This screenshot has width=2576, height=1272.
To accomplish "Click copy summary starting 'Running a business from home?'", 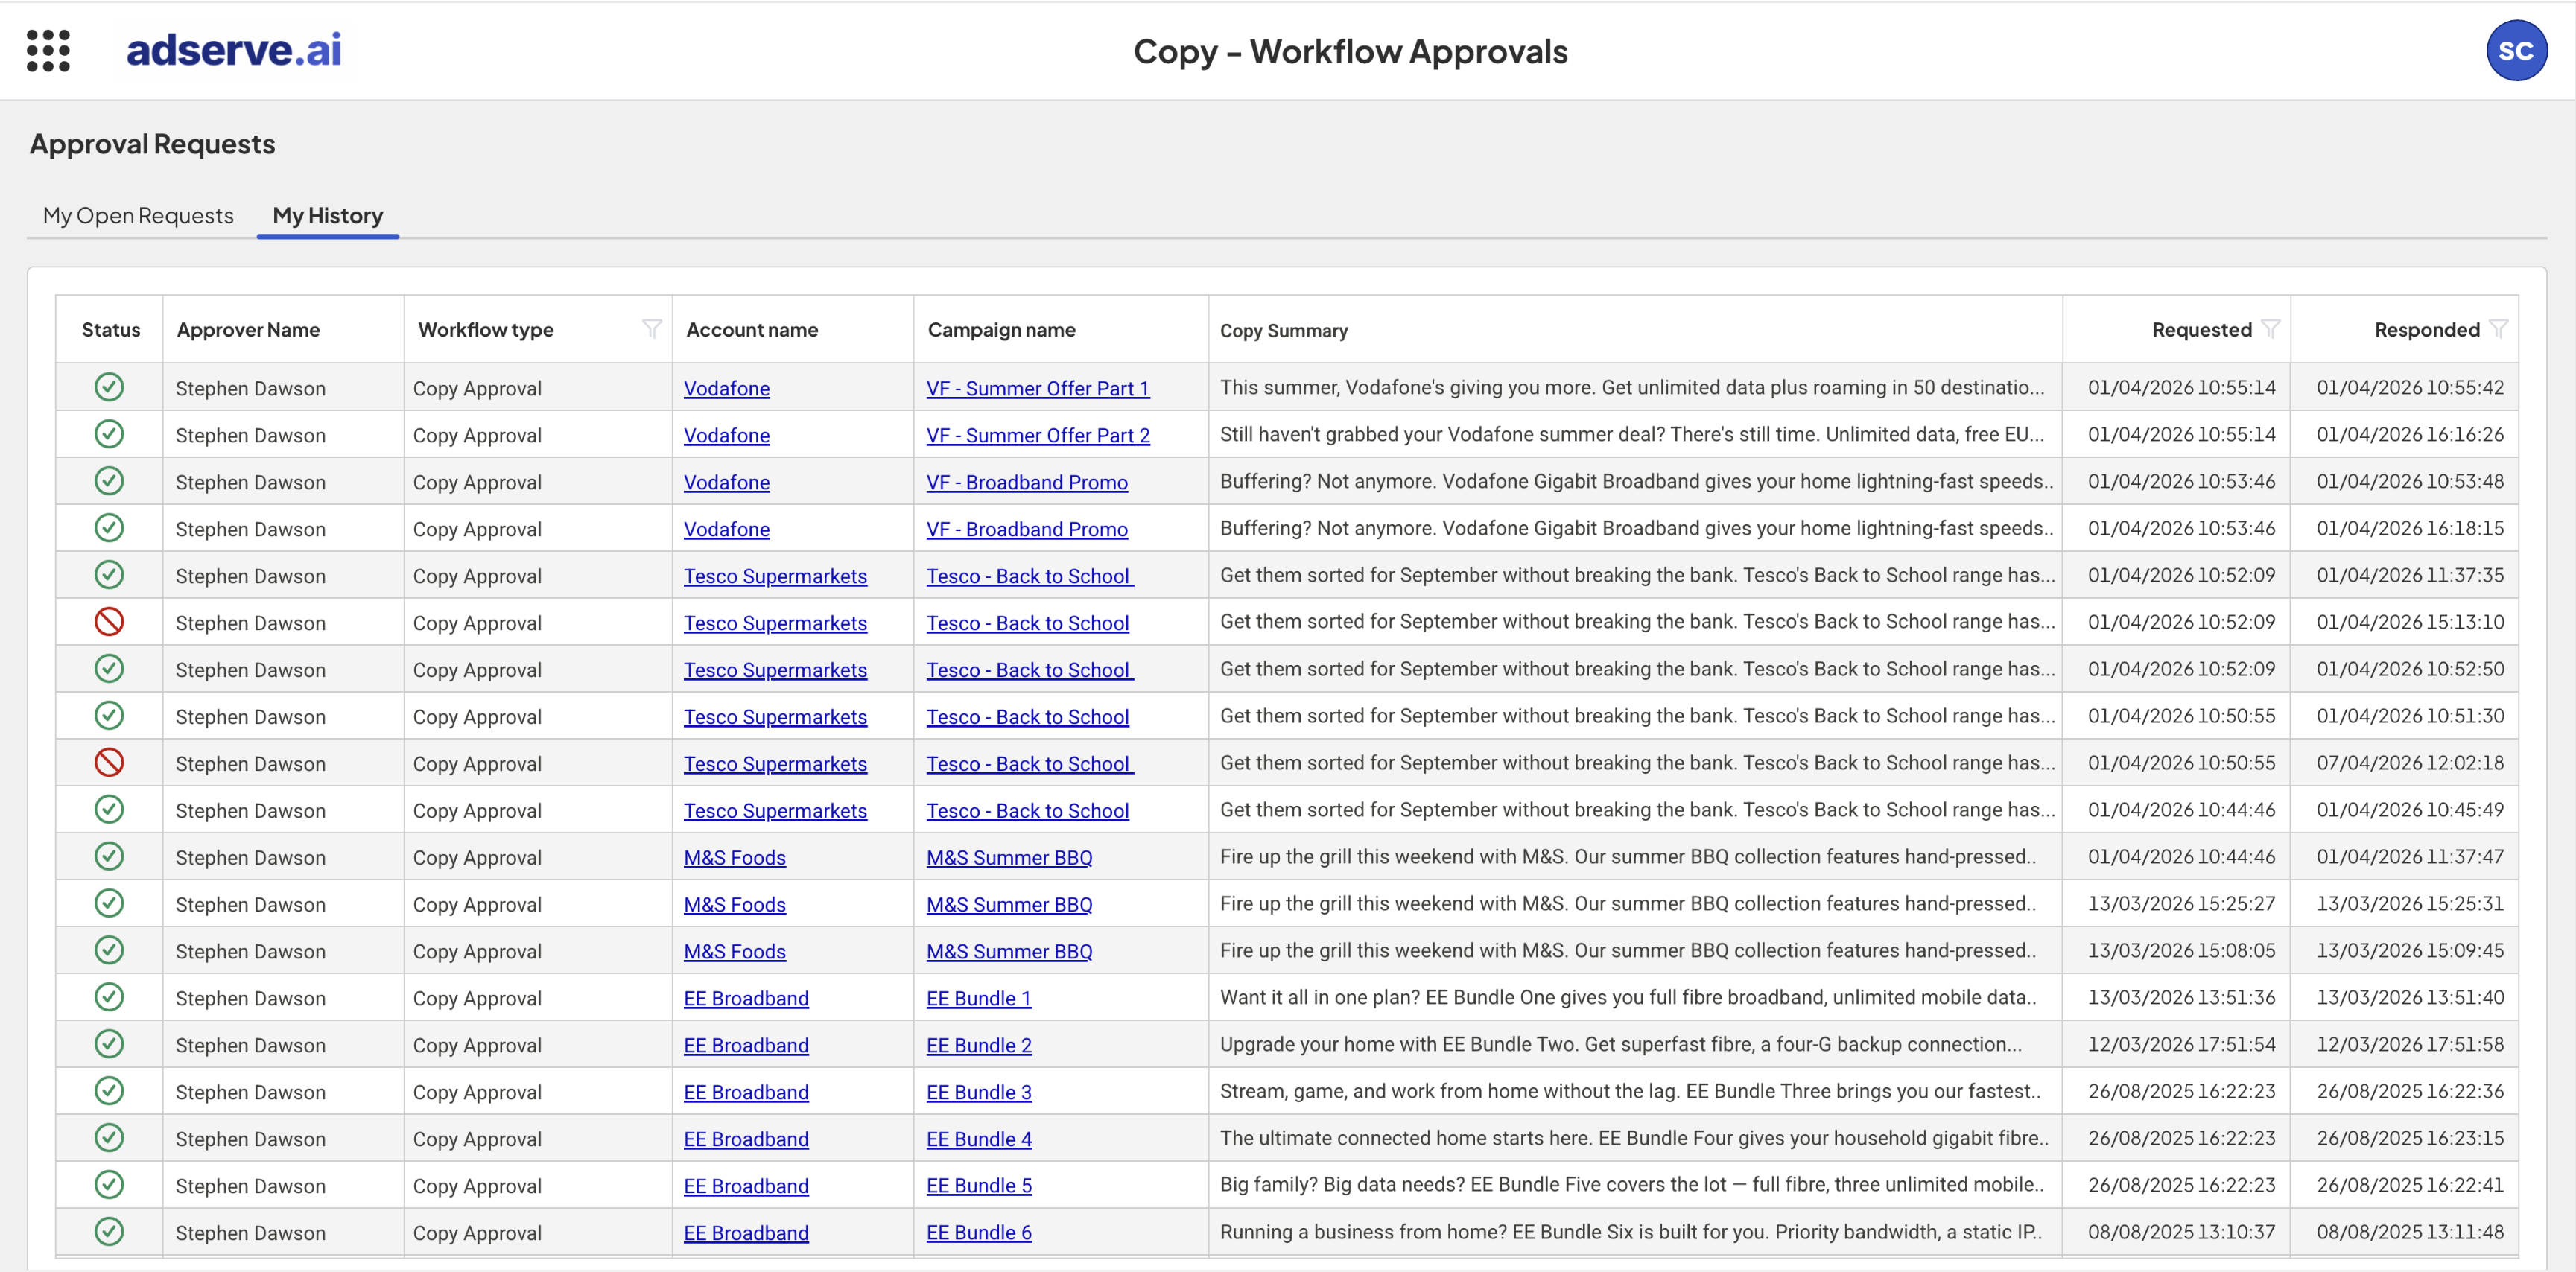I will pos(1631,1232).
